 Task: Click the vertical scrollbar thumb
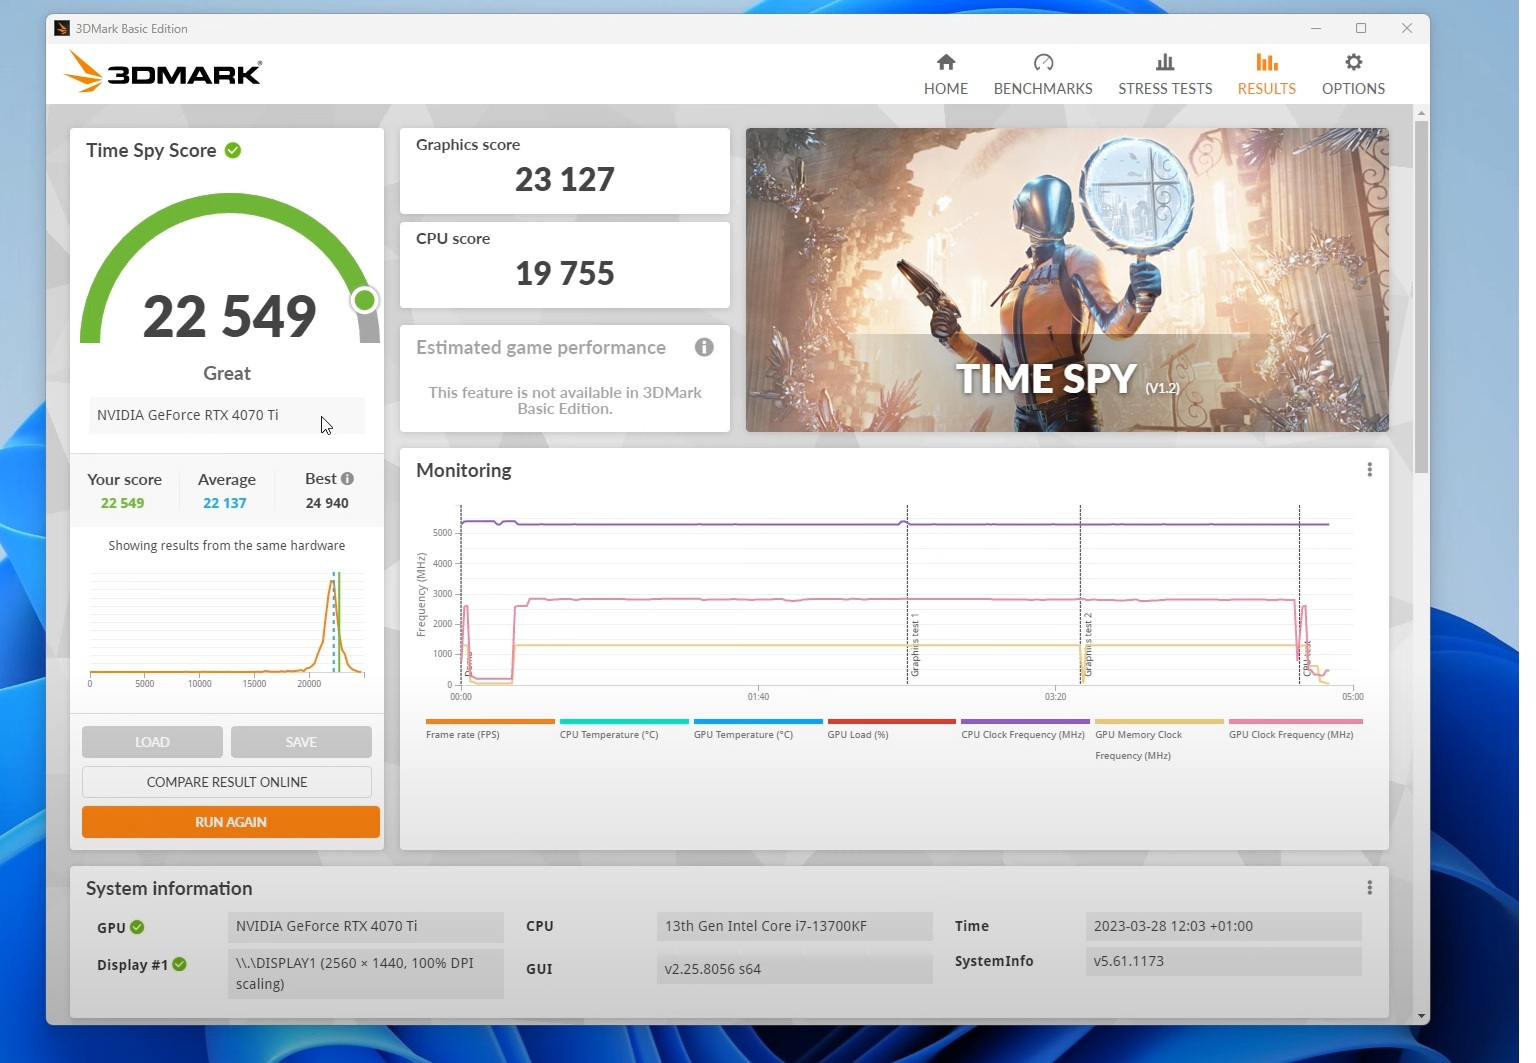[1421, 297]
